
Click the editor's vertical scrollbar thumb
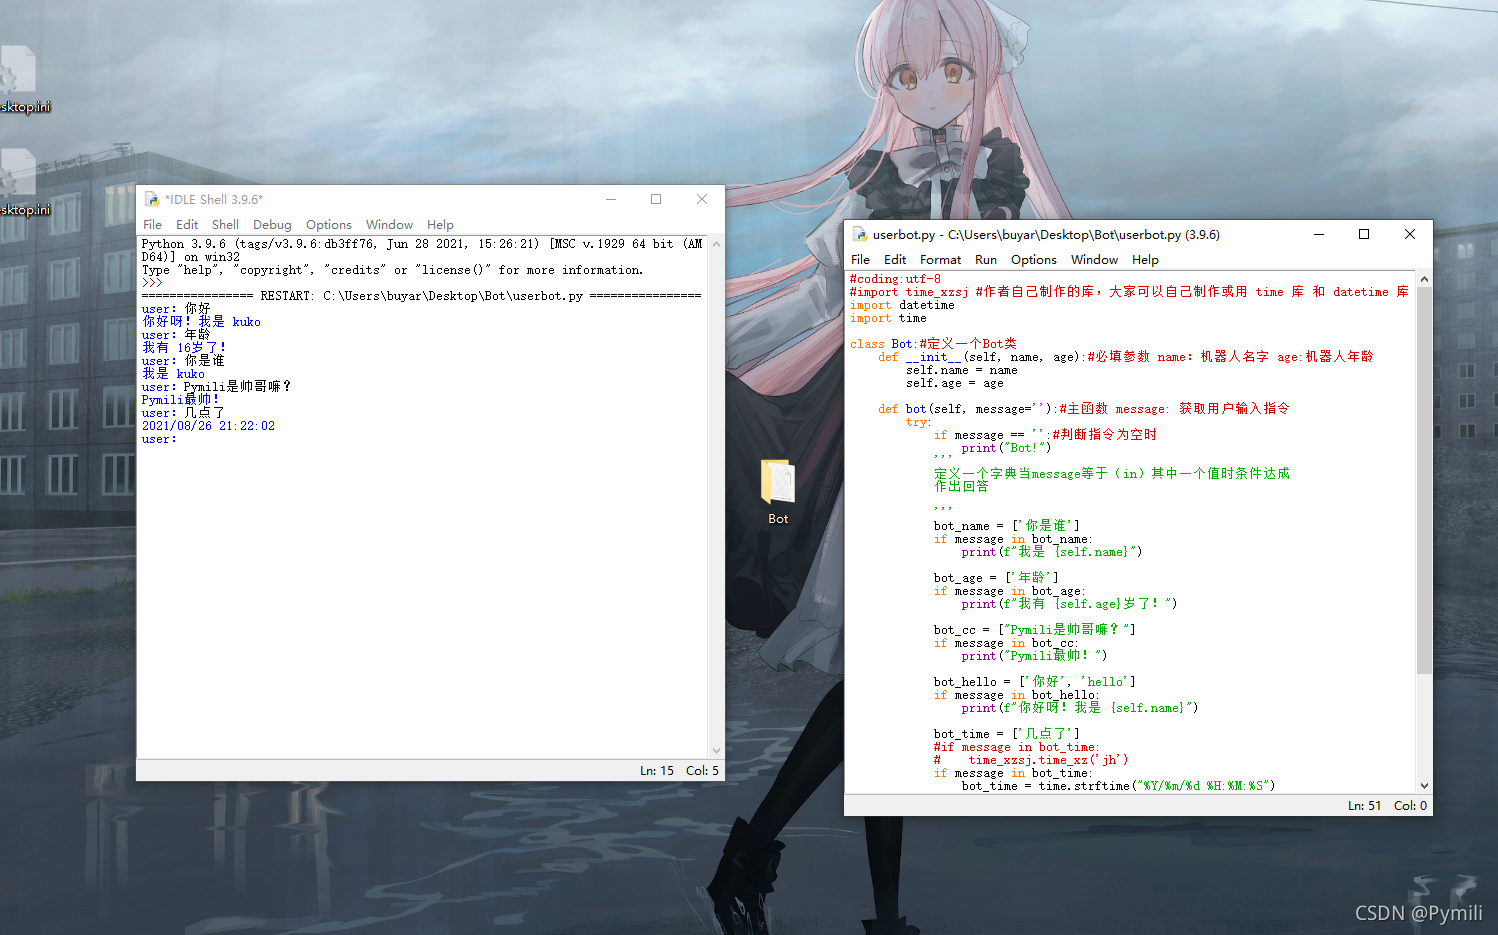click(1424, 480)
